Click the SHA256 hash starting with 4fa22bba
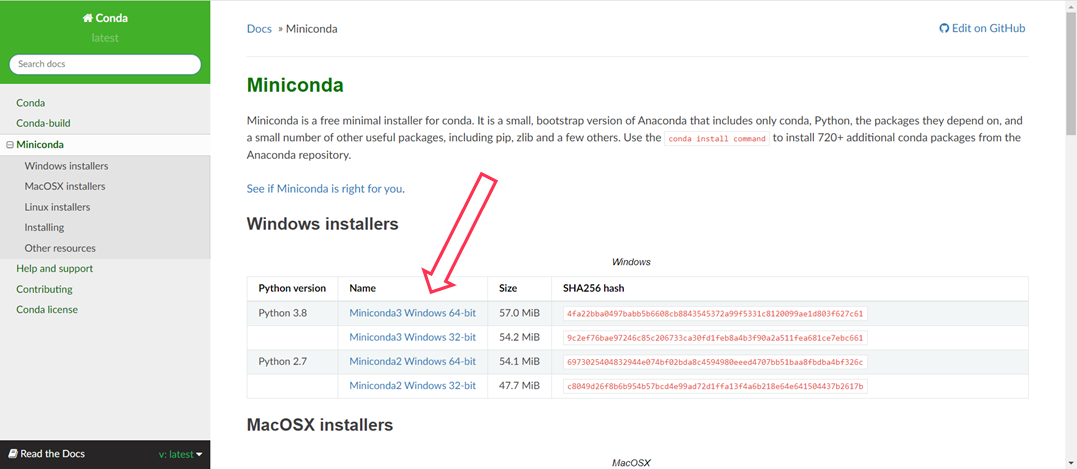 [715, 314]
